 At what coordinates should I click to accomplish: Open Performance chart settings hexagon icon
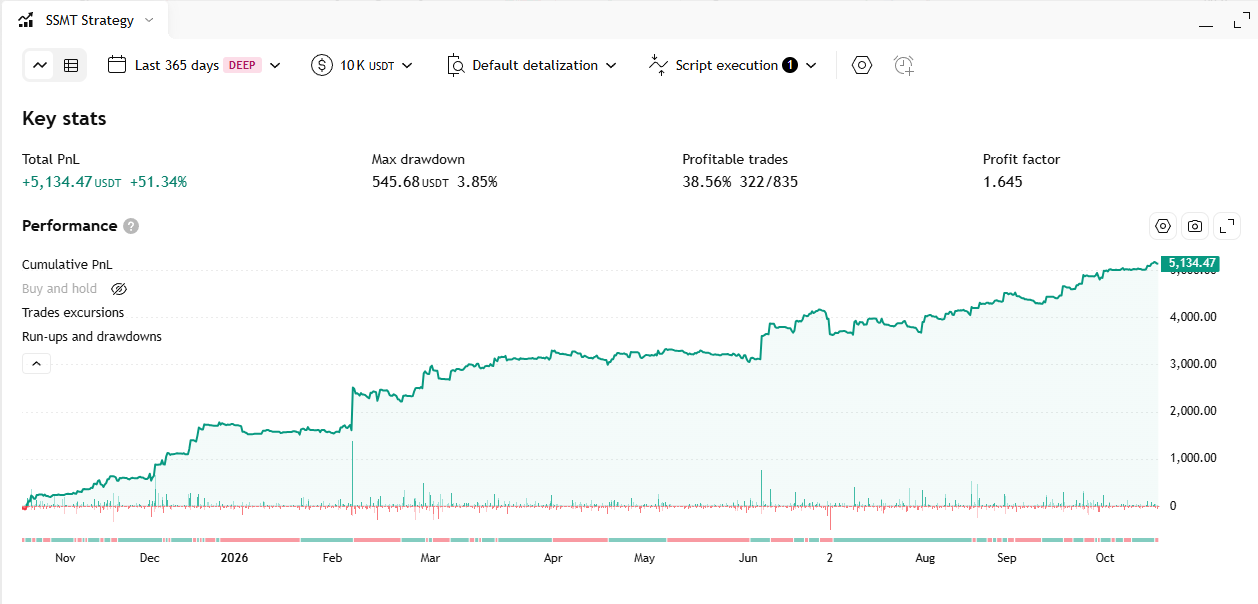click(x=1163, y=226)
